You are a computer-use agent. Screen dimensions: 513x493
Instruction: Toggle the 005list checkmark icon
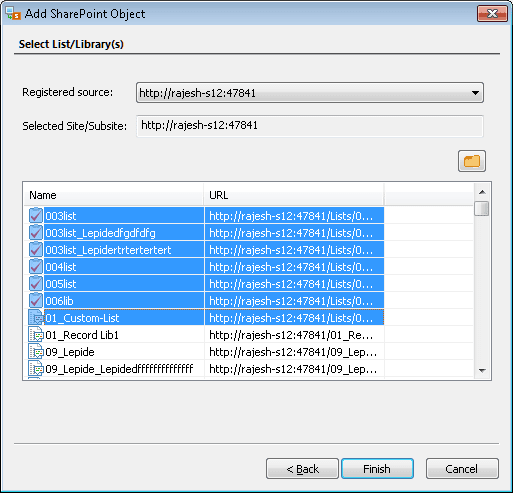click(x=36, y=283)
